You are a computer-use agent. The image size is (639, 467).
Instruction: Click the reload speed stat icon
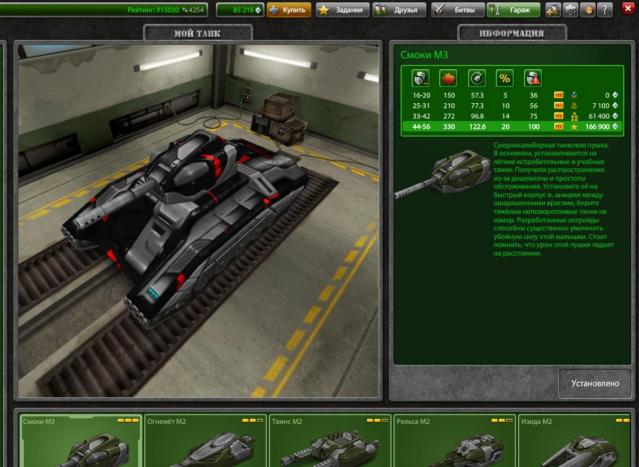pyautogui.click(x=449, y=76)
